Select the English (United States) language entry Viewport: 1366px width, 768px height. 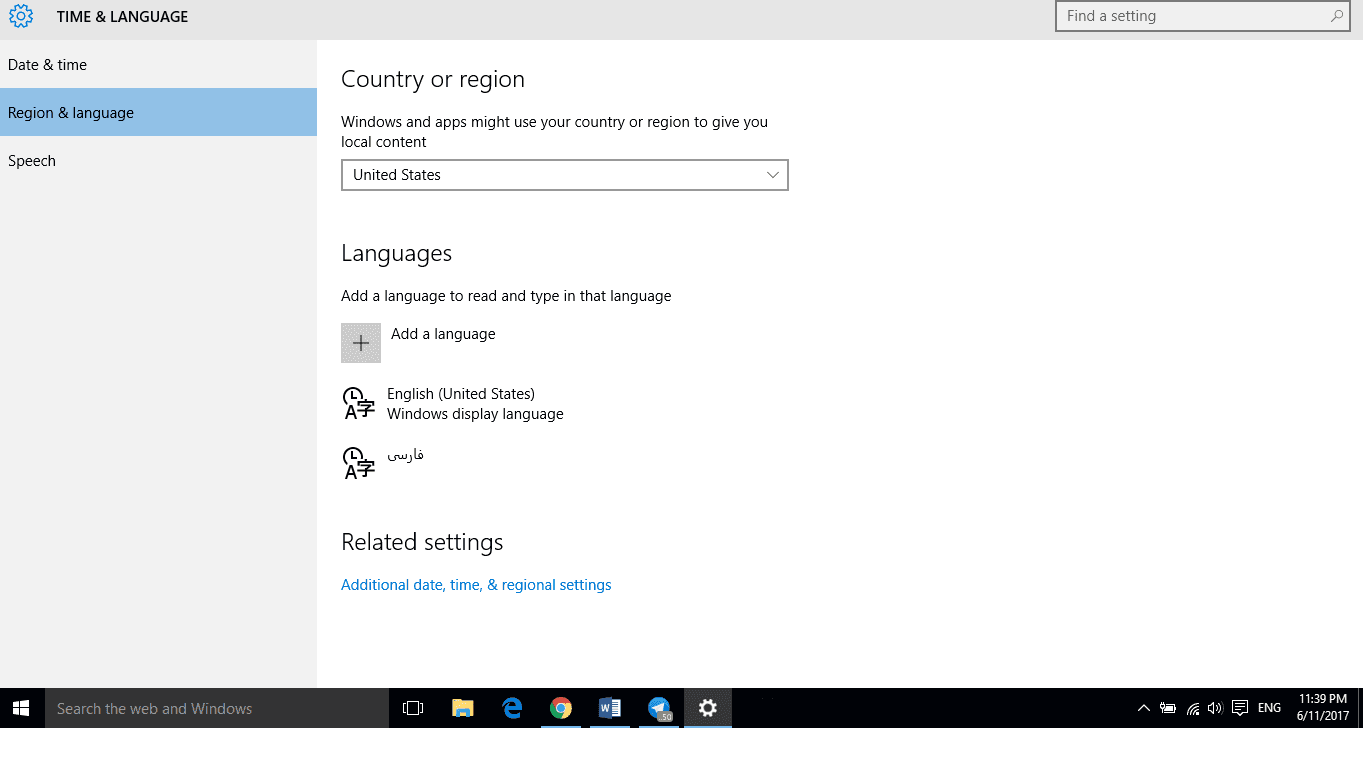pyautogui.click(x=460, y=404)
